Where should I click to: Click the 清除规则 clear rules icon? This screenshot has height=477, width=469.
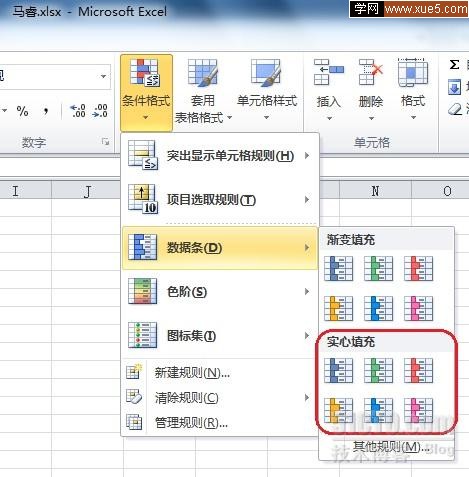point(134,397)
